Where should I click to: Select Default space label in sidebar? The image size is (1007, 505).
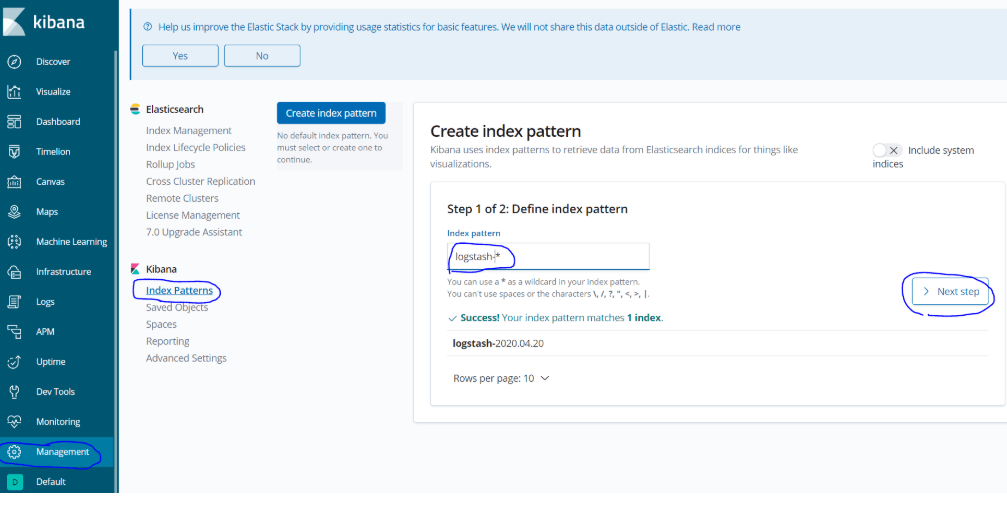(51, 482)
